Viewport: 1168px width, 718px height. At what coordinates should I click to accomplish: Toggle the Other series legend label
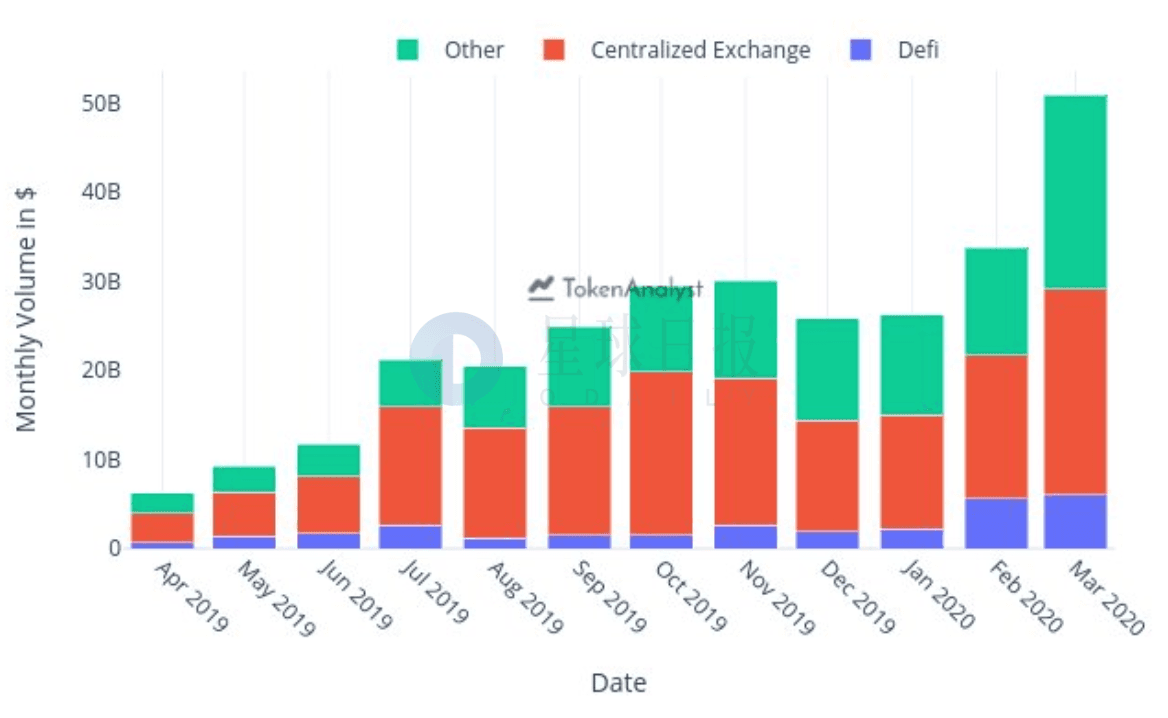(474, 50)
